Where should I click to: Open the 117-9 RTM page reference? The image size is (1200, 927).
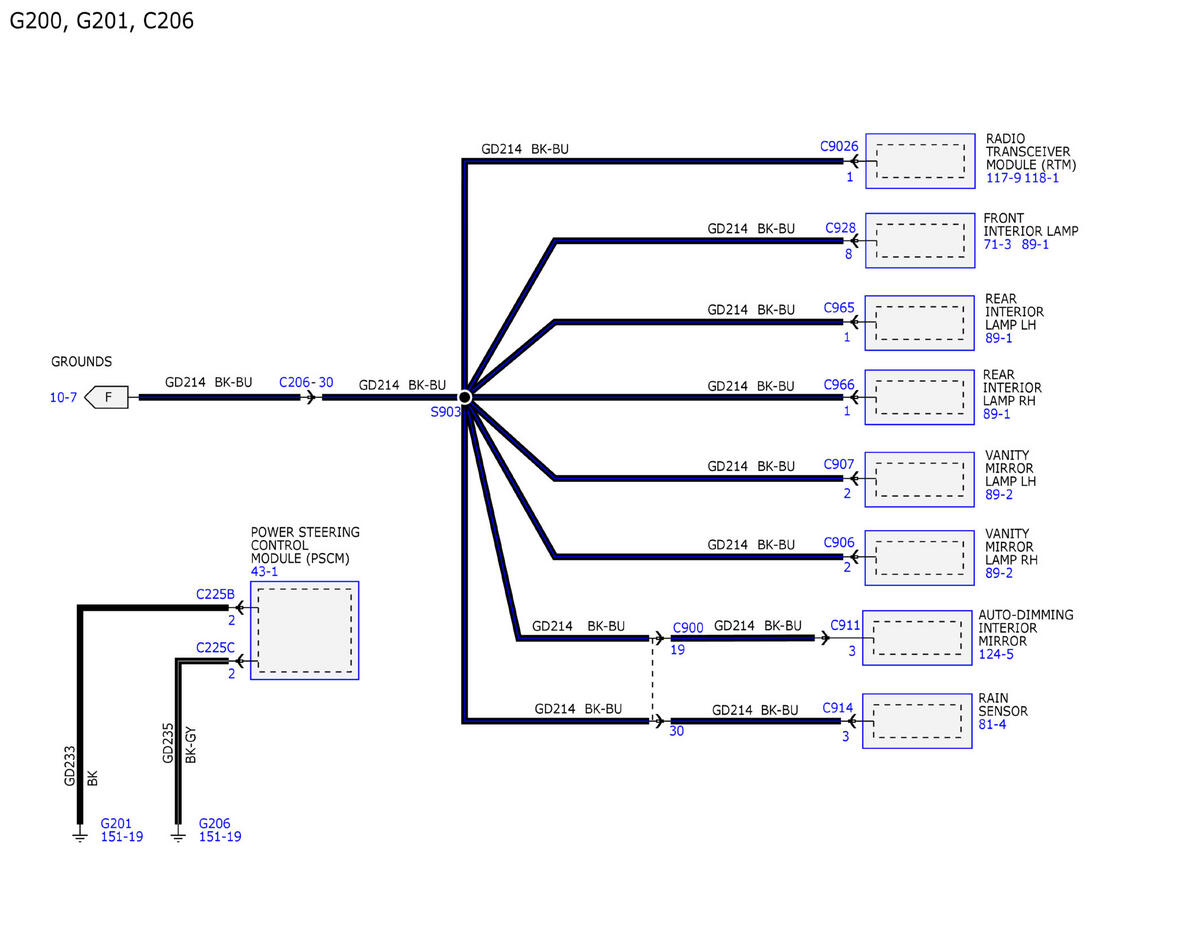point(1003,178)
